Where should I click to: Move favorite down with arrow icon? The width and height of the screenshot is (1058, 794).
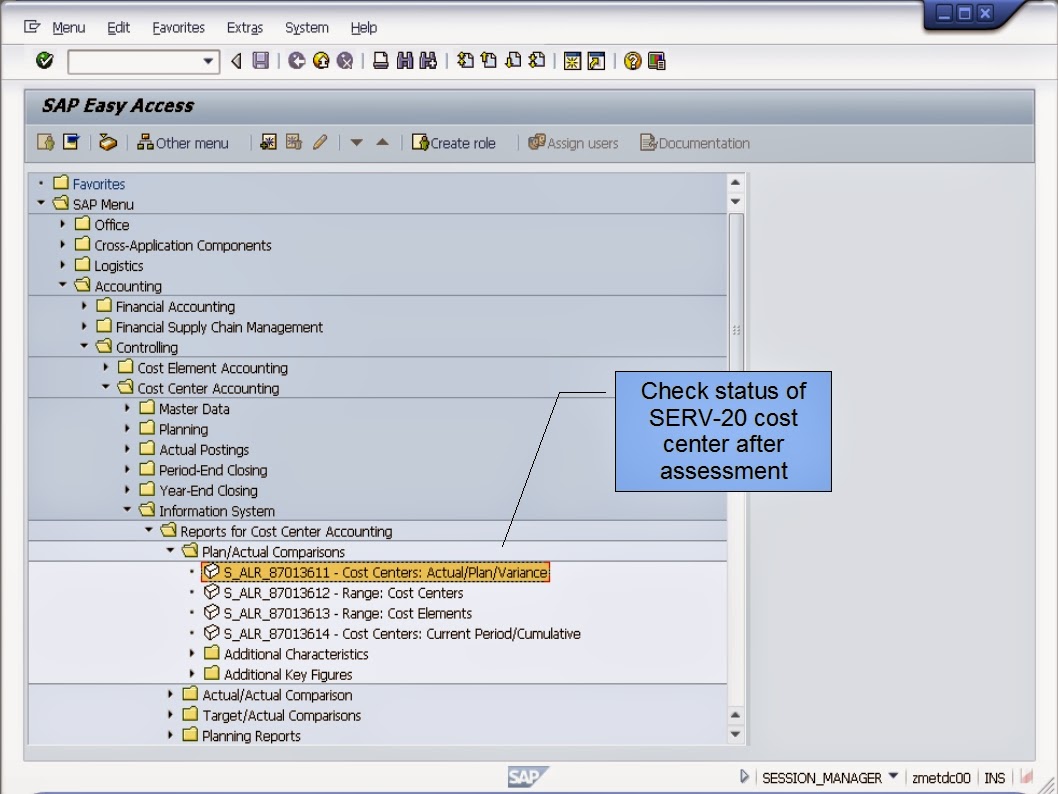click(x=356, y=142)
